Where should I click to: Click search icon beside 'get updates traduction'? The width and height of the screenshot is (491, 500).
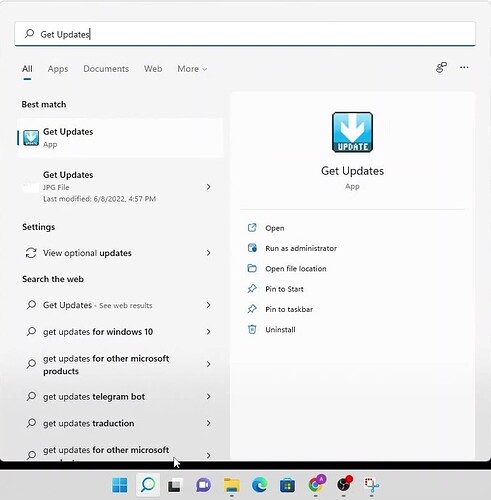pos(31,423)
